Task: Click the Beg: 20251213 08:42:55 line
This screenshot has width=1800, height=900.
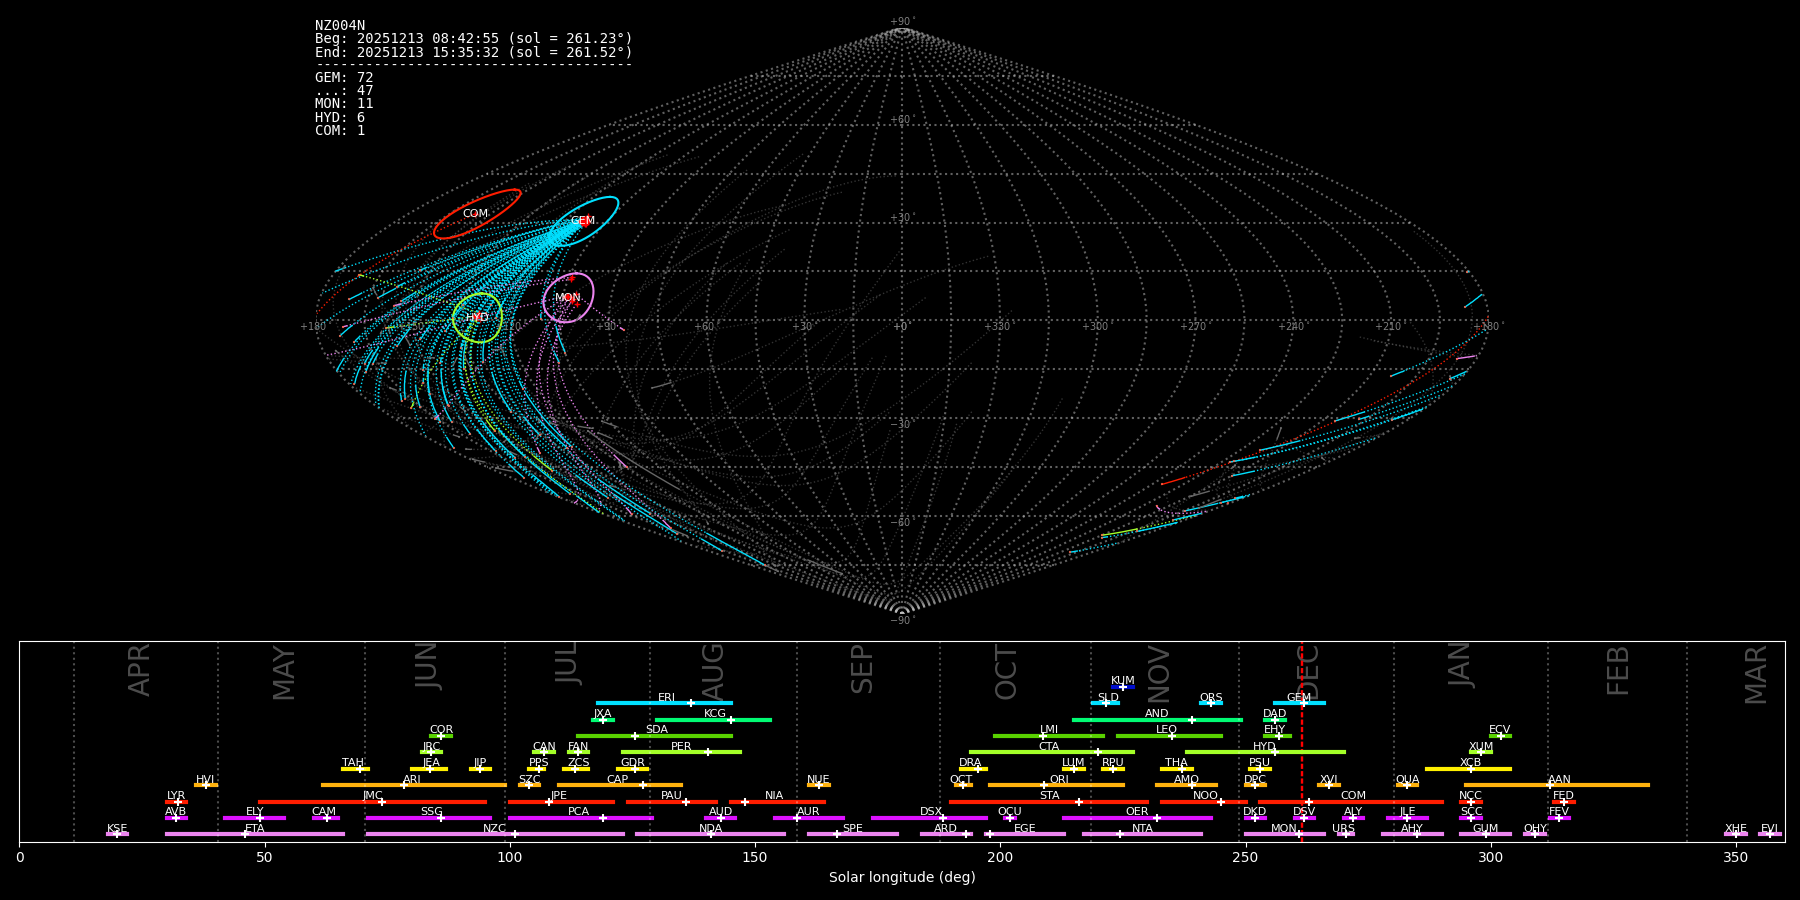Action: coord(474,39)
